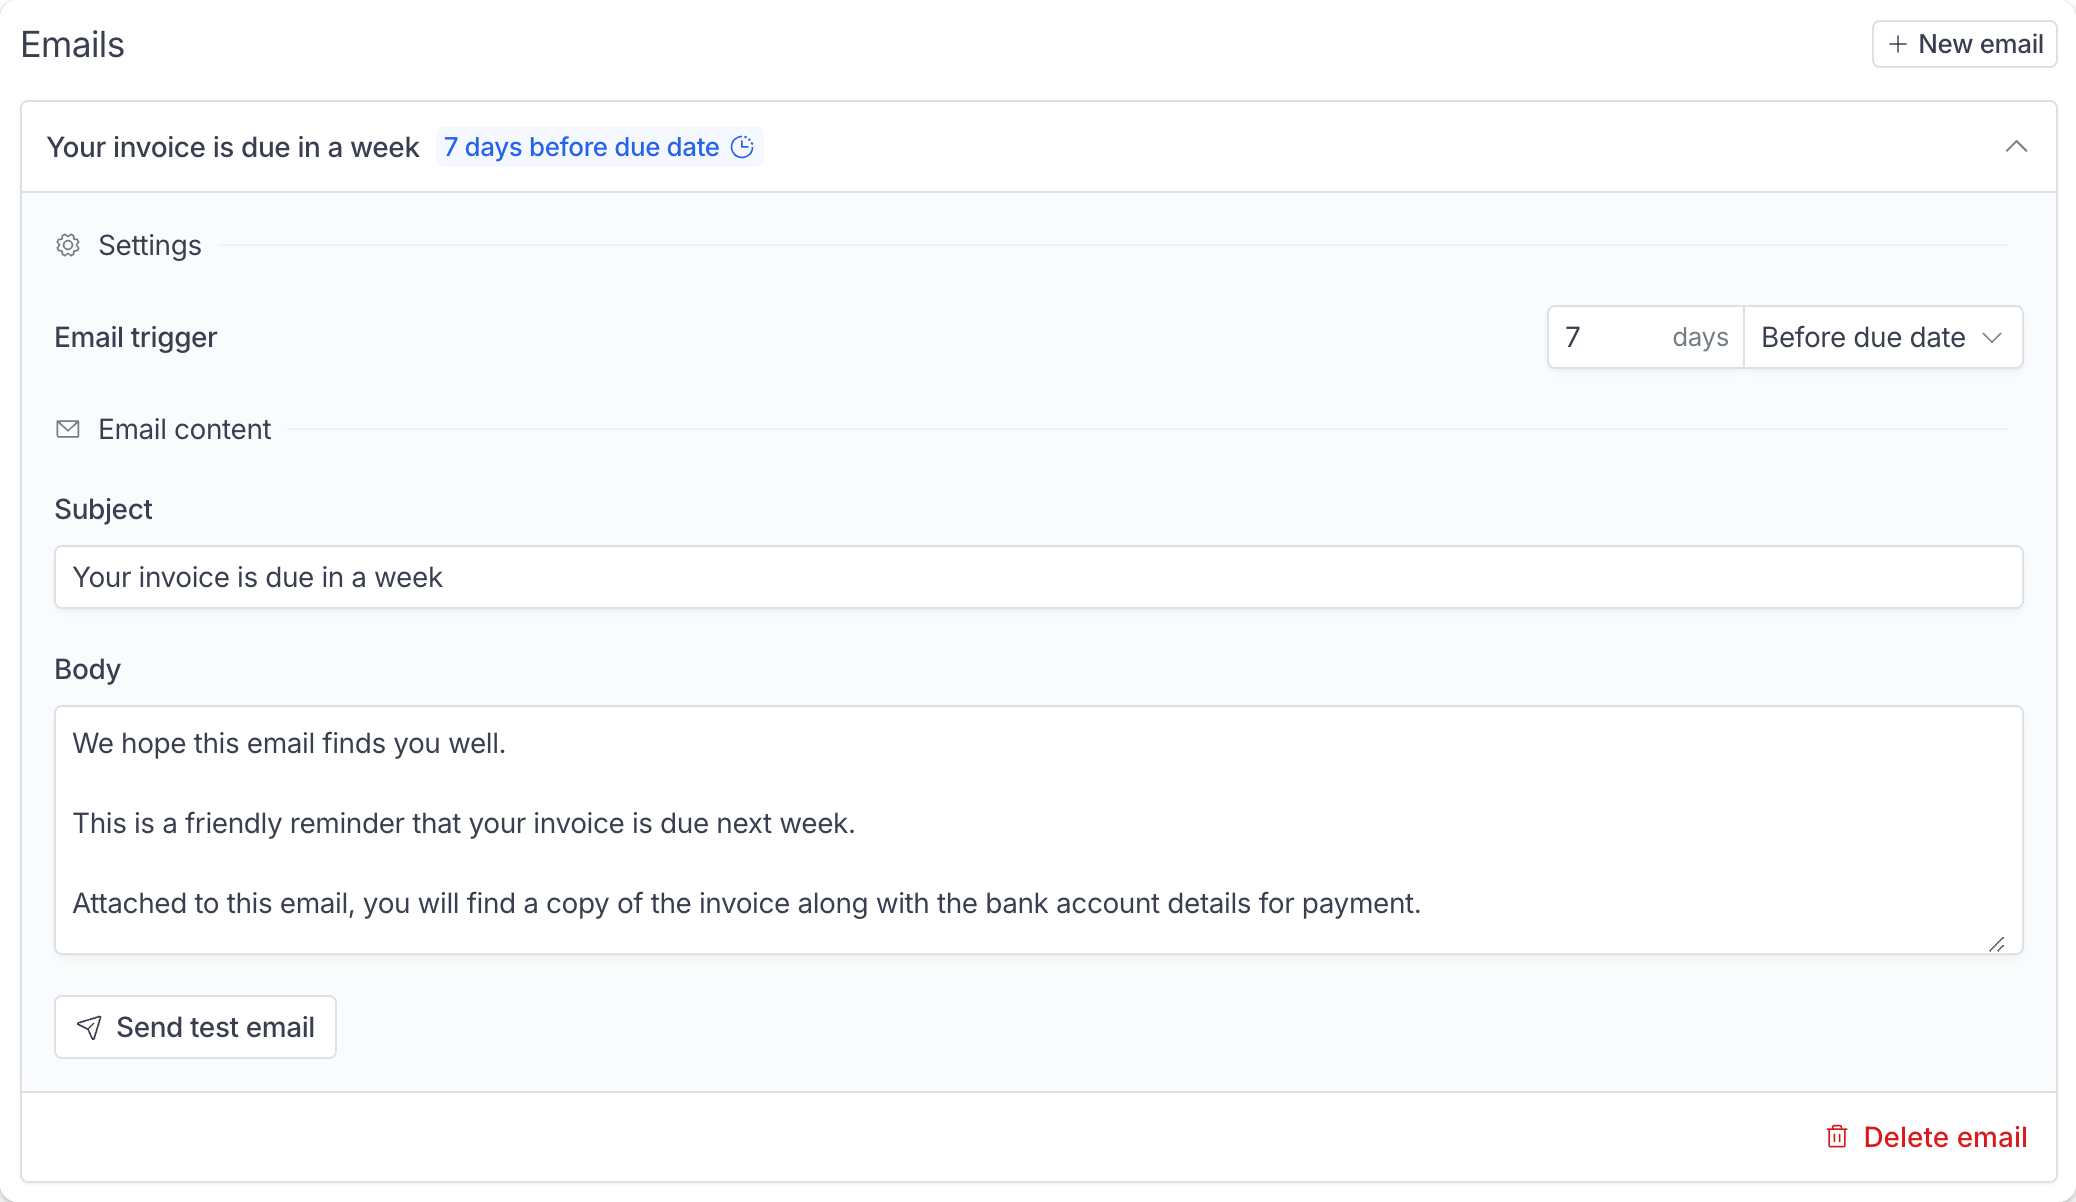Viewport: 2076px width, 1202px height.
Task: Click the Body textarea resize handle
Action: 1997,944
